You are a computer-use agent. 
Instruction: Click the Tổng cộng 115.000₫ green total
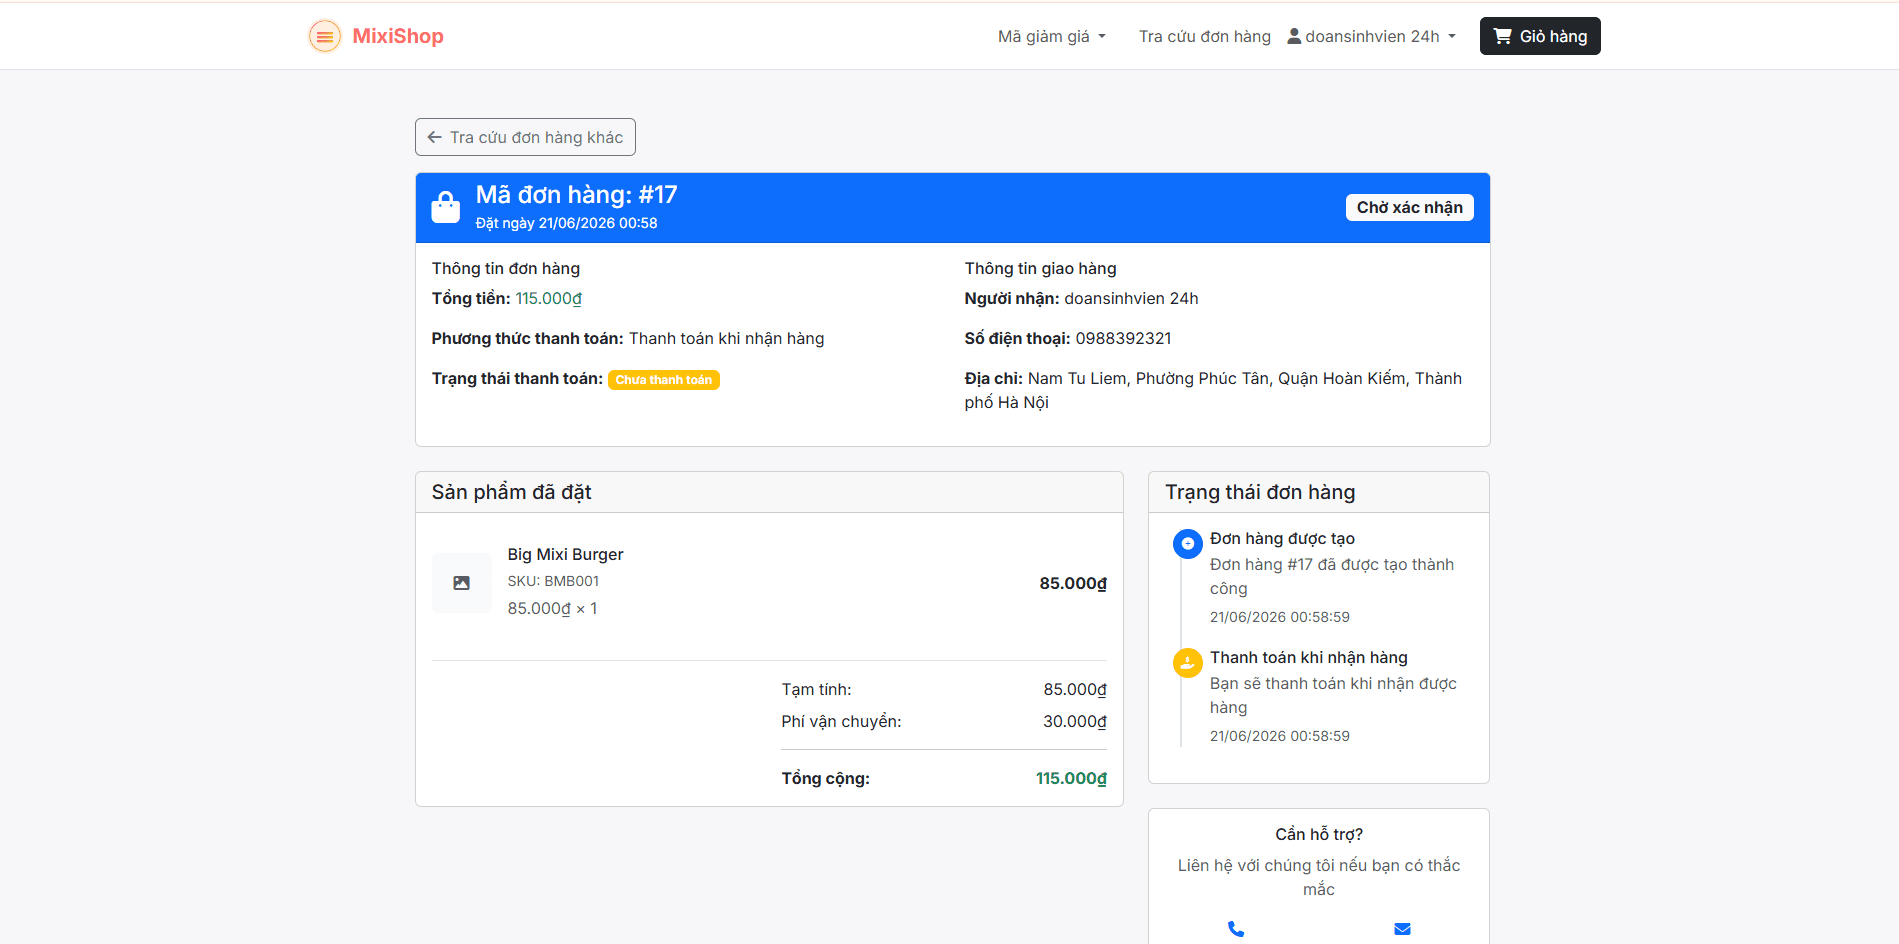pyautogui.click(x=1071, y=778)
